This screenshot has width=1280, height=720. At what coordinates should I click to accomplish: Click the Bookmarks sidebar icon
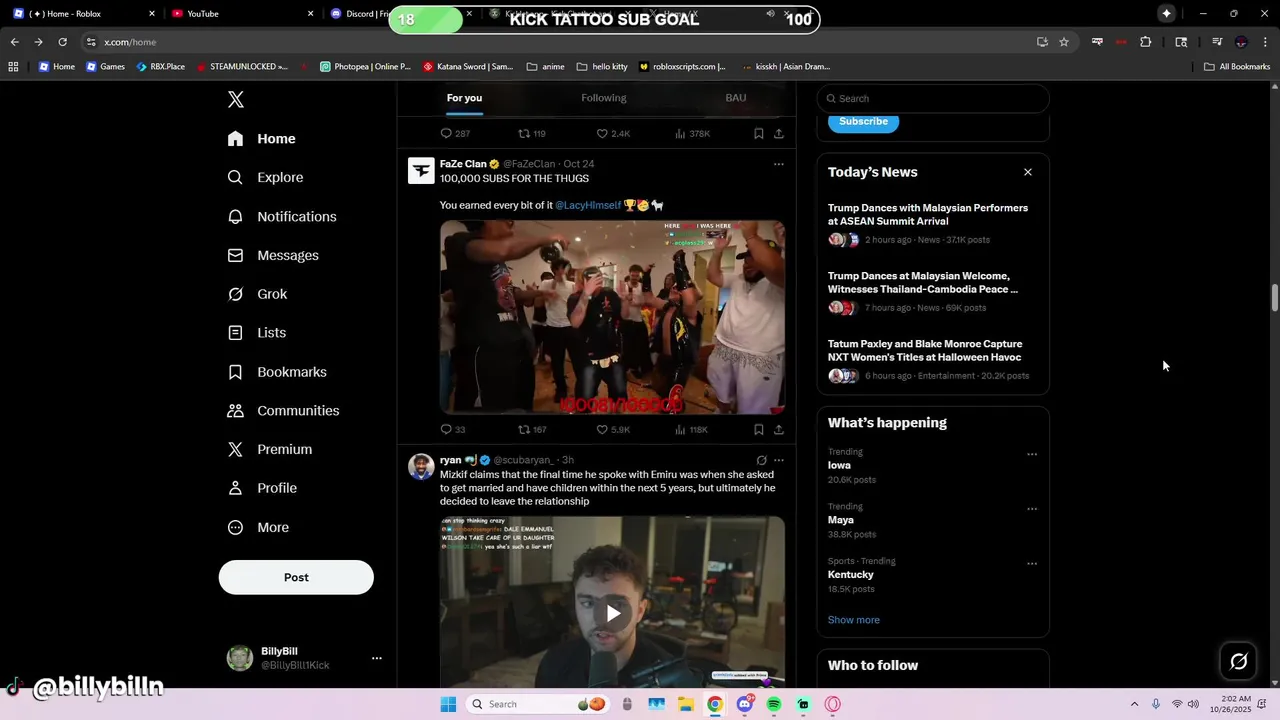coord(235,372)
